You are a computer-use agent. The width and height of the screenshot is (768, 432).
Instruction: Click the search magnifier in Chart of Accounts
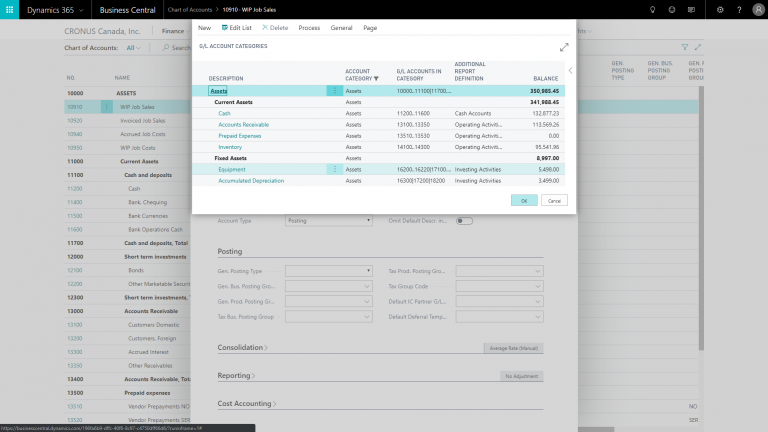coord(166,48)
